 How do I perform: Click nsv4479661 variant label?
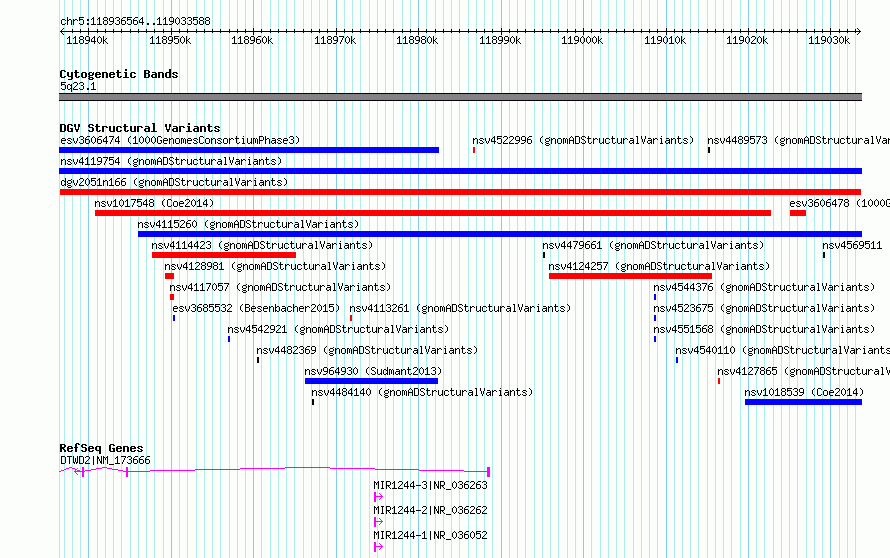click(x=653, y=245)
